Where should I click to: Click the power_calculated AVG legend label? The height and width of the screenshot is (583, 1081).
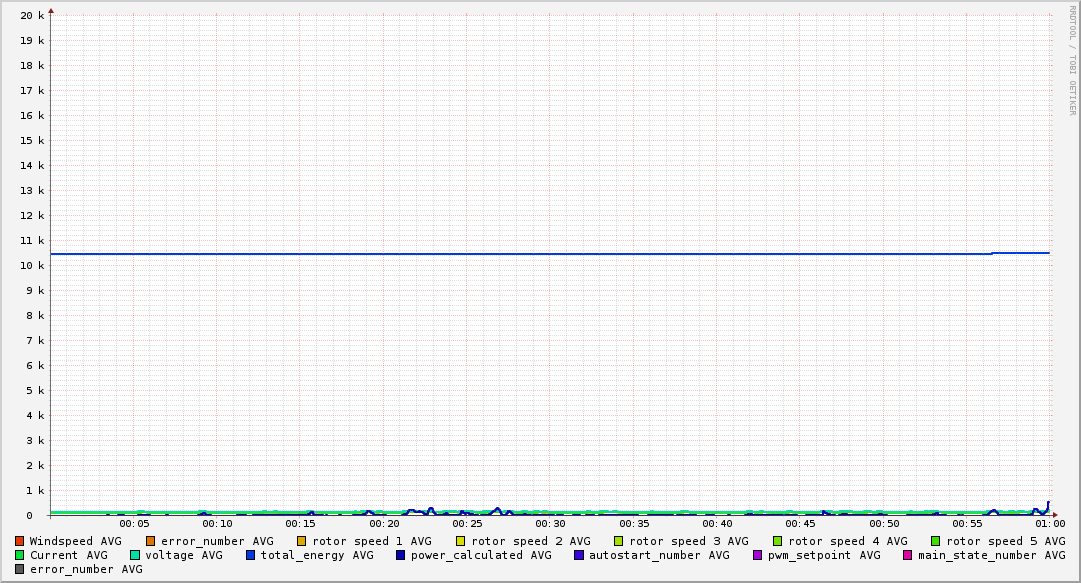point(480,555)
